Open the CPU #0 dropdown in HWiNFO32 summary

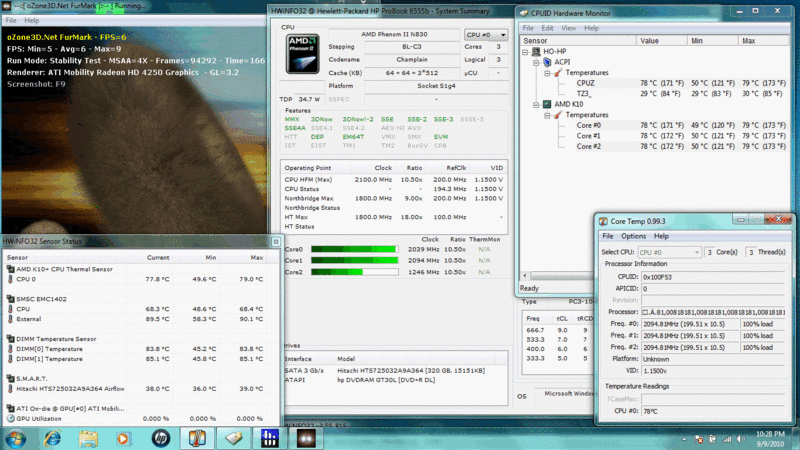coord(483,34)
